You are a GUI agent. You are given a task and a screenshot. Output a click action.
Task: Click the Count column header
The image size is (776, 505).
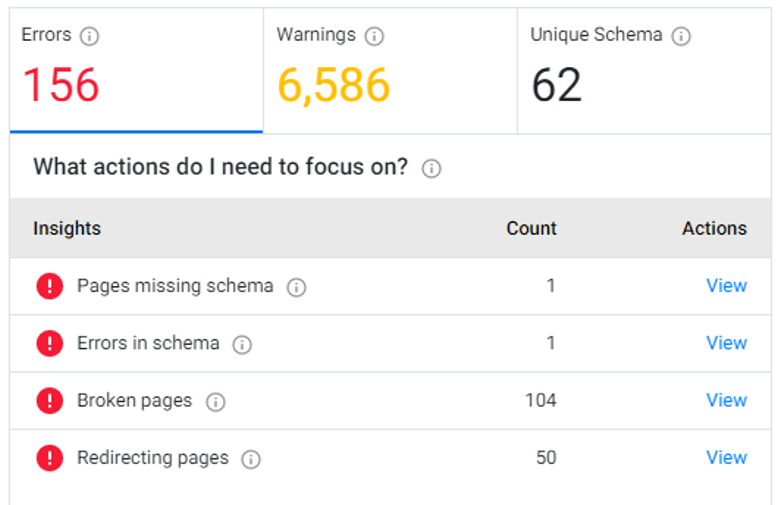pyautogui.click(x=531, y=228)
